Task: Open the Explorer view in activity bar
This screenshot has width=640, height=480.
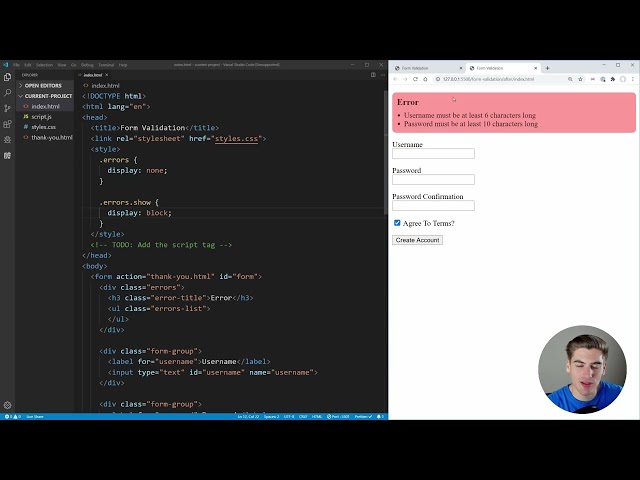Action: tap(7, 77)
